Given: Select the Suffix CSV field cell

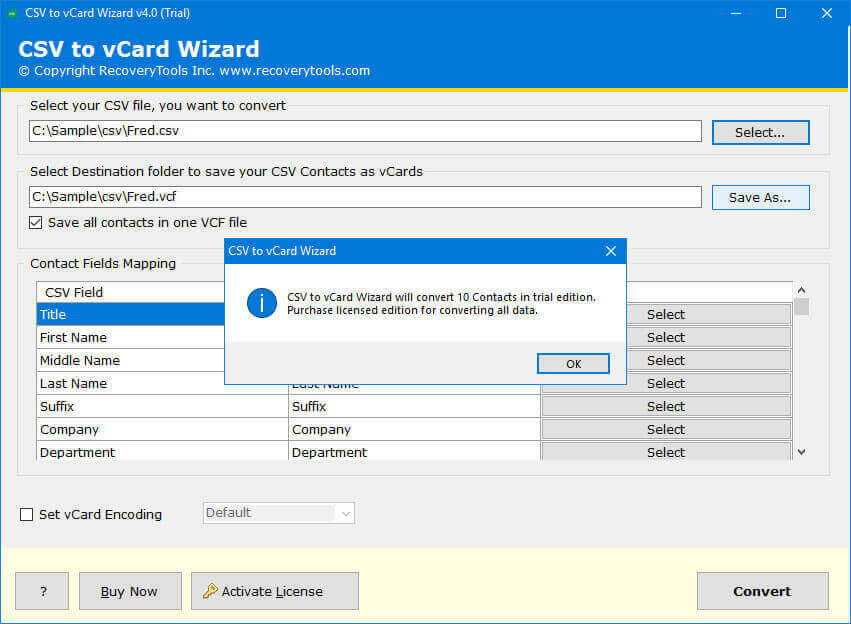Looking at the screenshot, I should (162, 406).
